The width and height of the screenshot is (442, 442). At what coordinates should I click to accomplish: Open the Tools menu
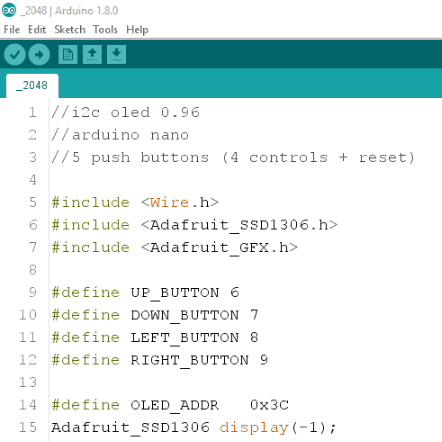tap(105, 29)
